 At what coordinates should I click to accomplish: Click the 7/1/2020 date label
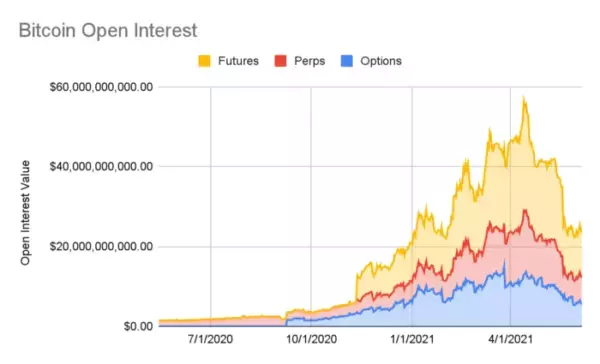click(x=210, y=340)
